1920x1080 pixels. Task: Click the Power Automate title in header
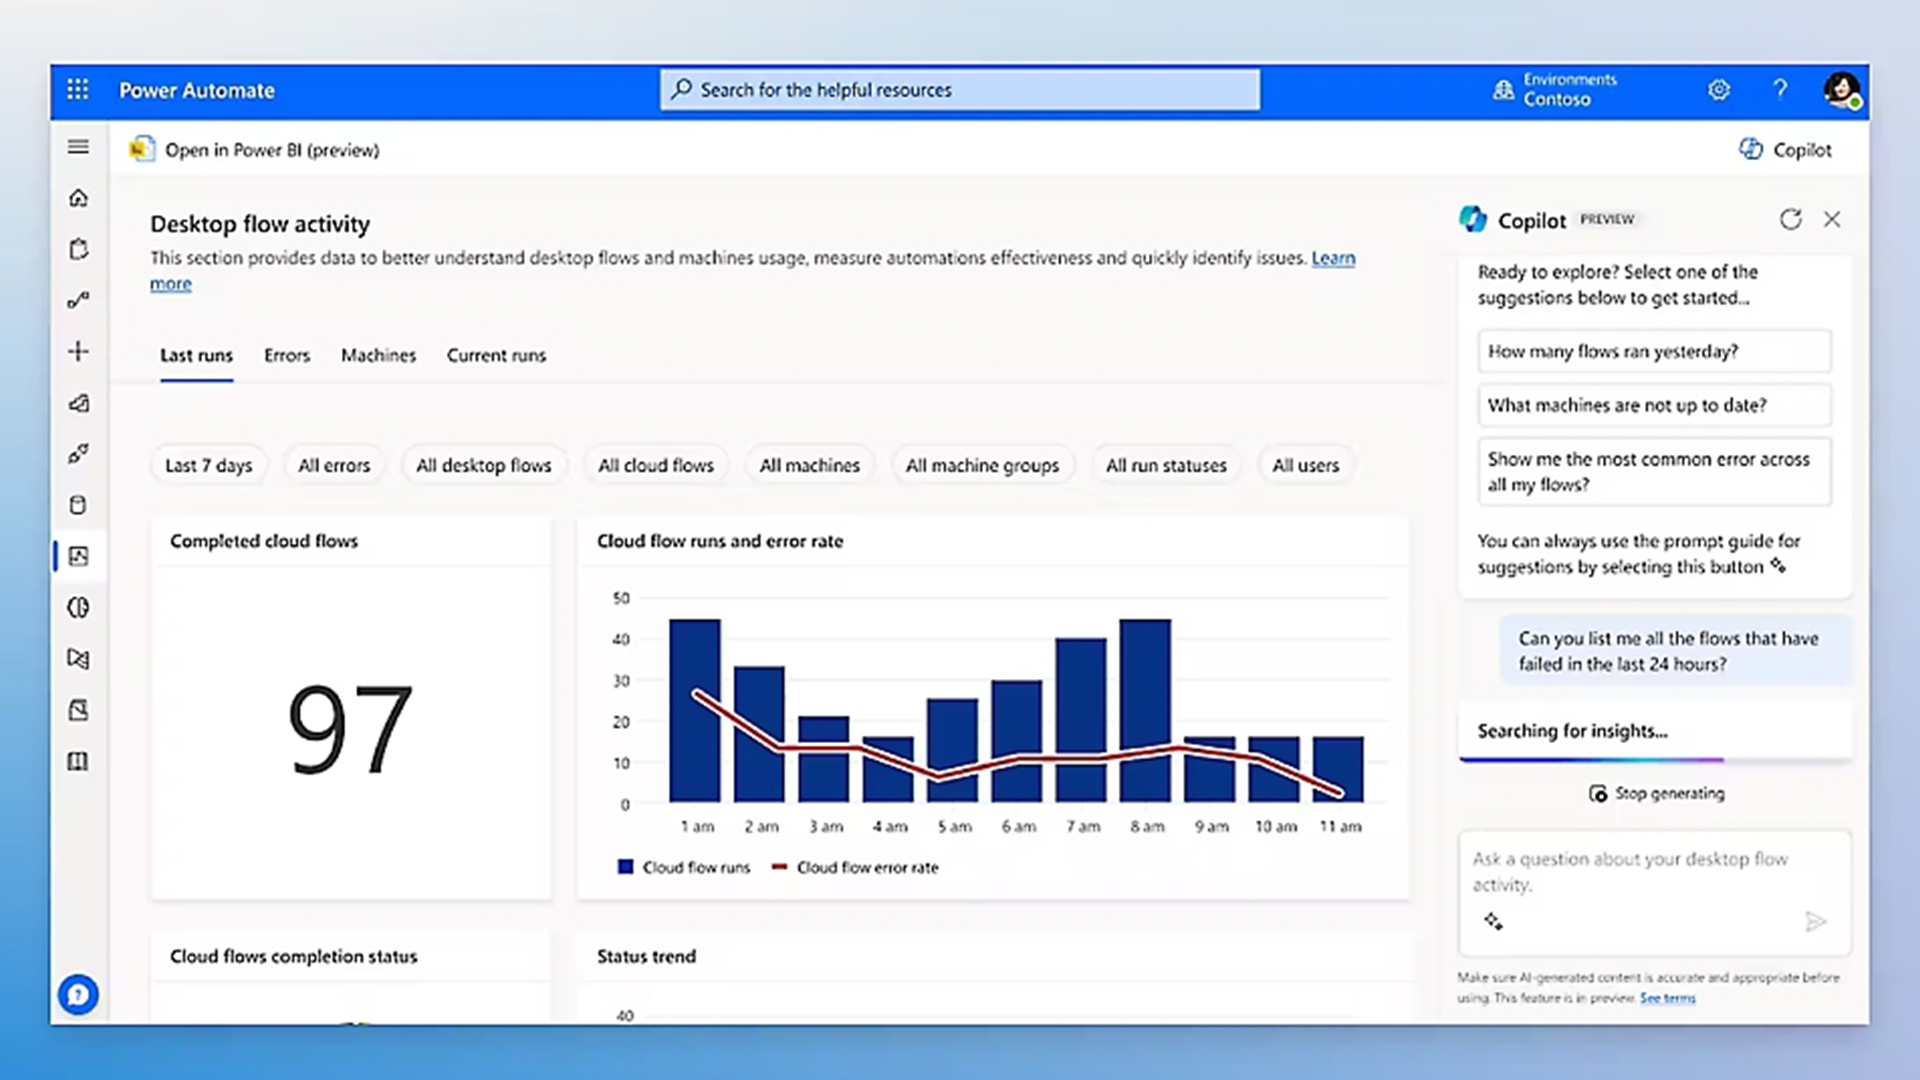(197, 90)
